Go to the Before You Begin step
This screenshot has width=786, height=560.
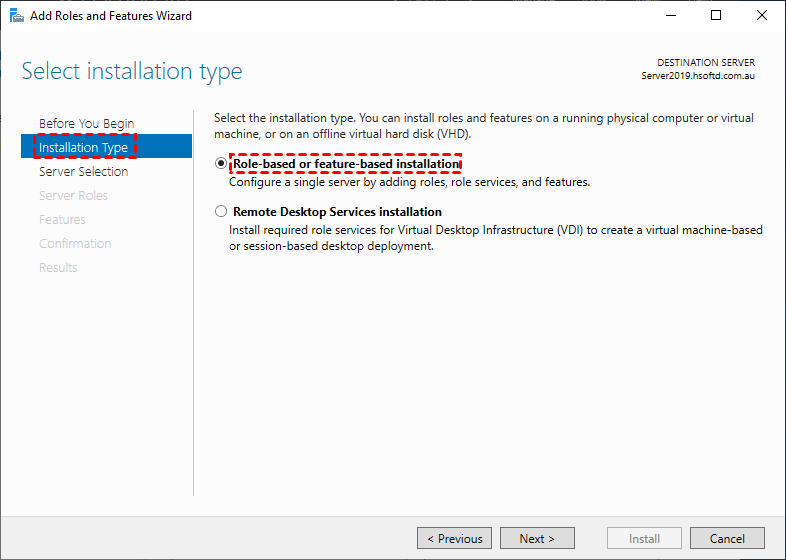pos(87,123)
